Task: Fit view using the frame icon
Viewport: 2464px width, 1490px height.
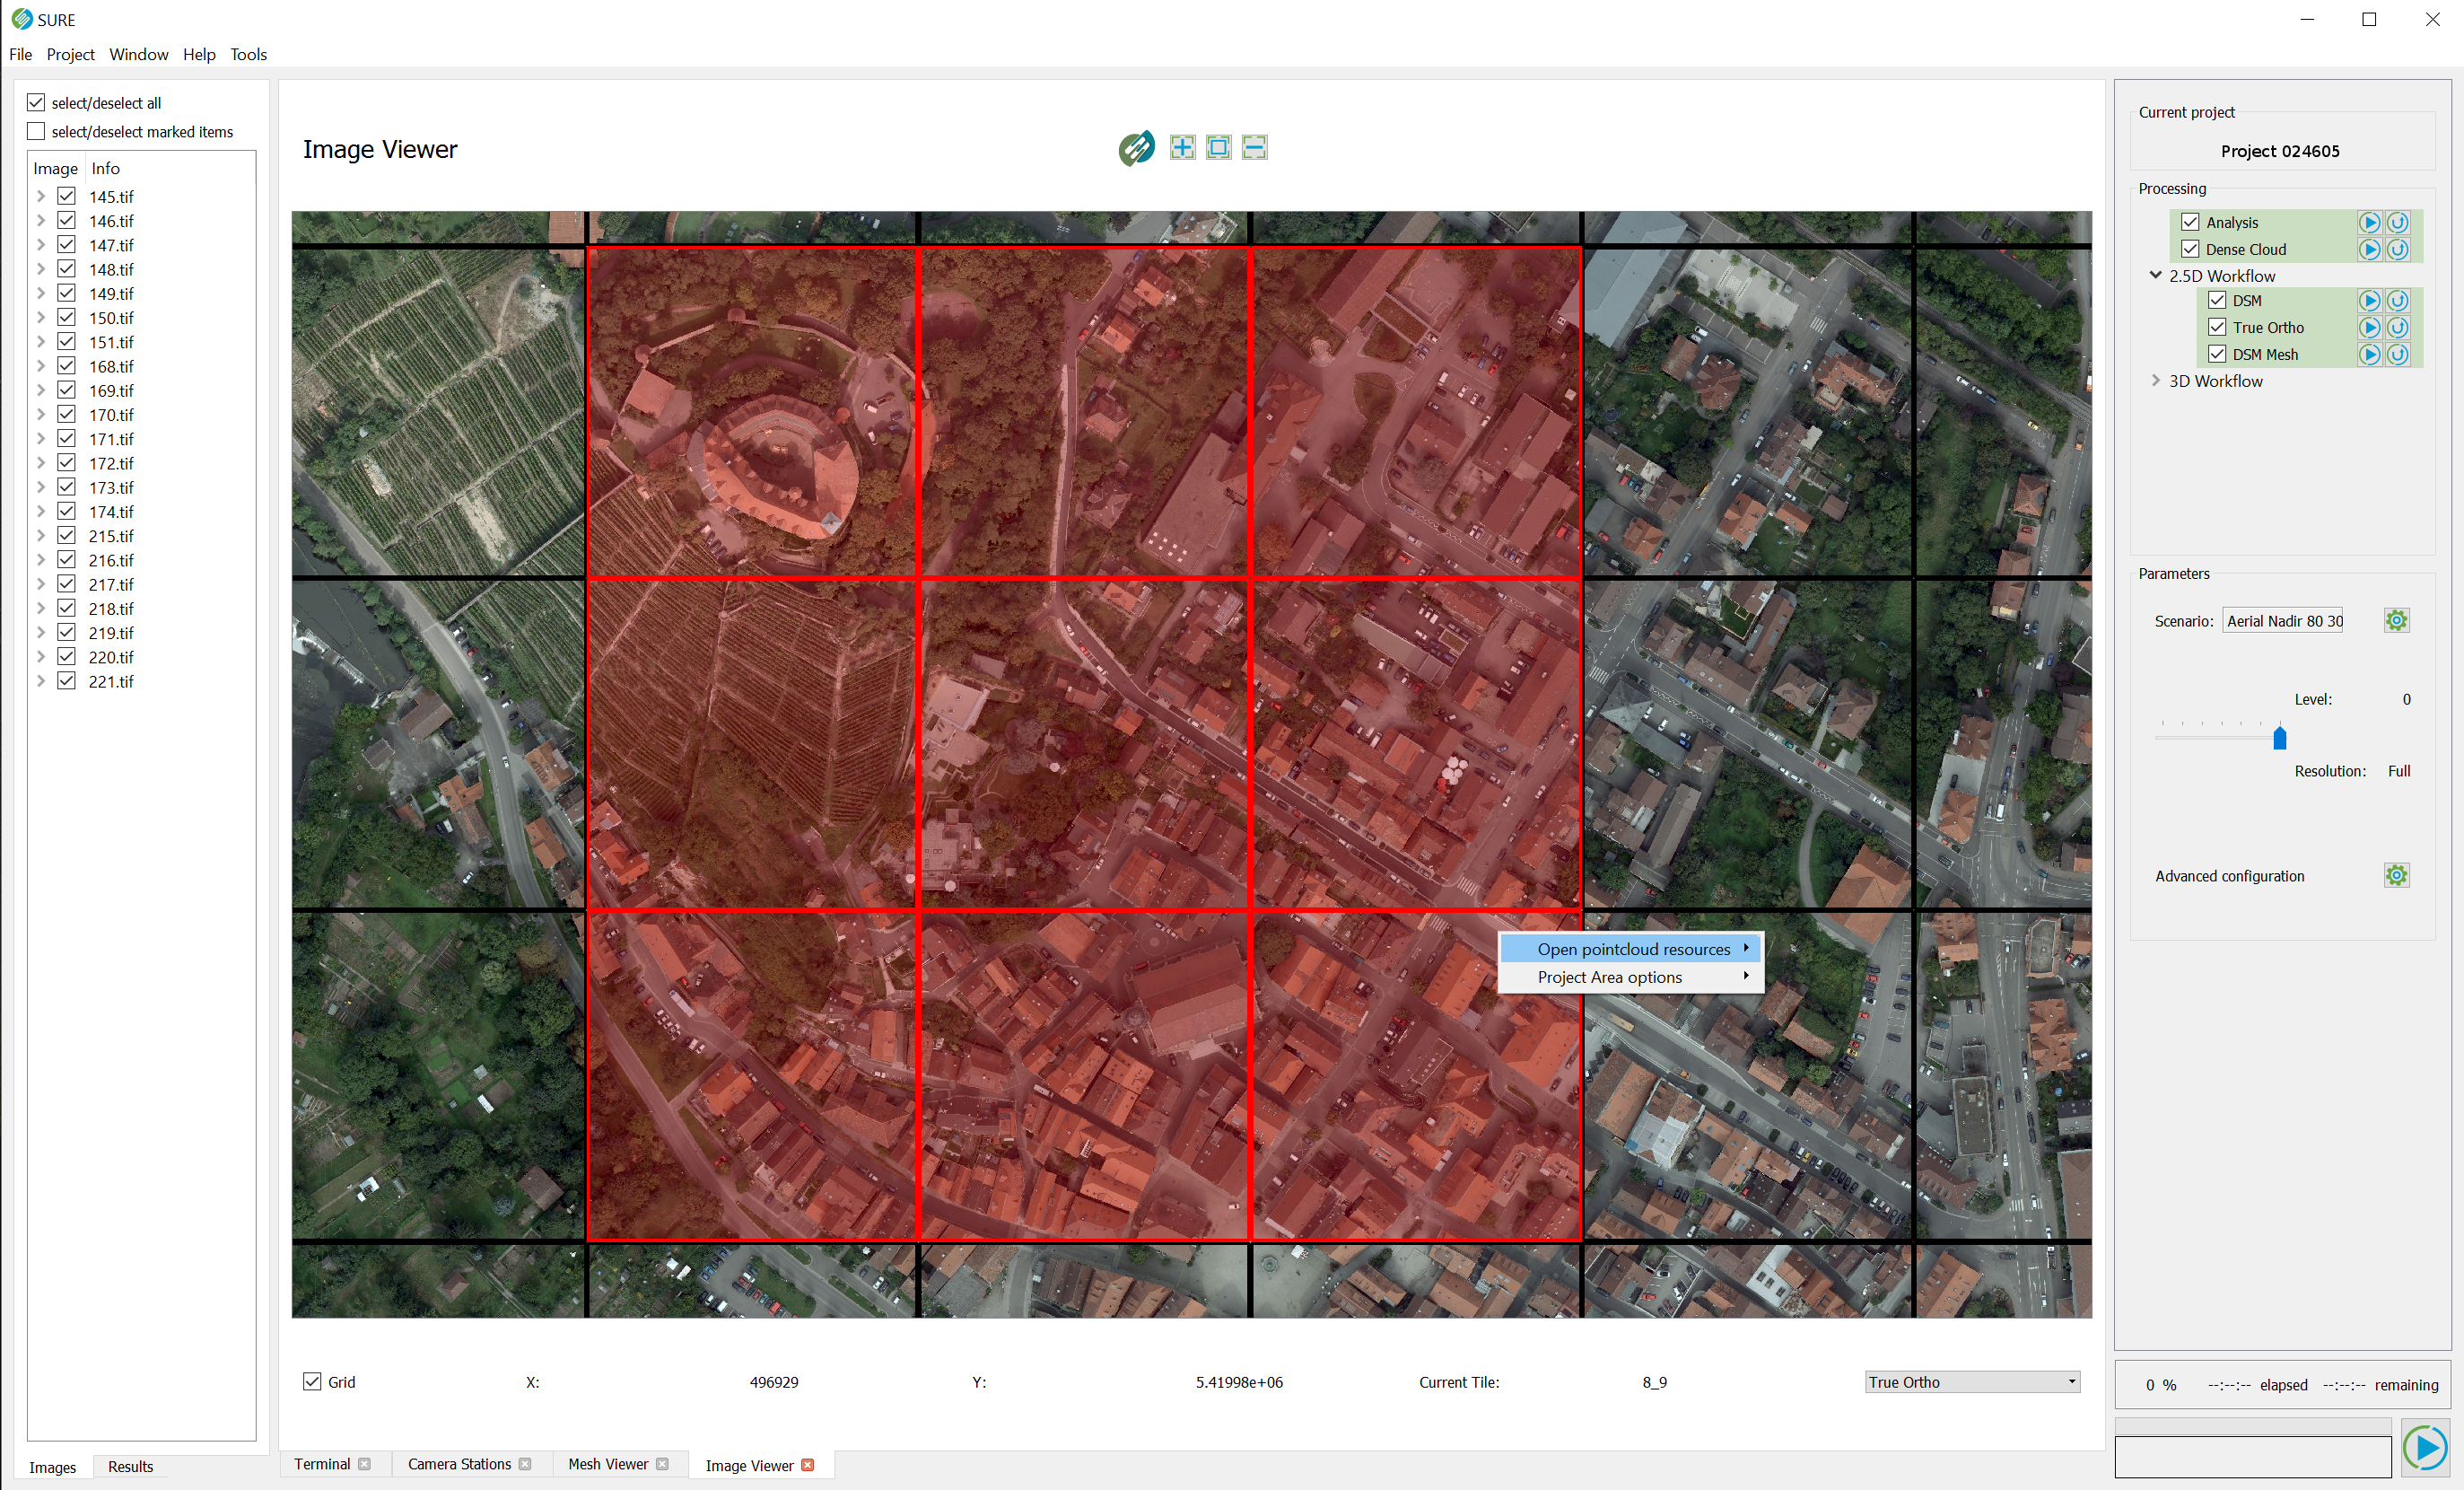Action: [x=1218, y=148]
